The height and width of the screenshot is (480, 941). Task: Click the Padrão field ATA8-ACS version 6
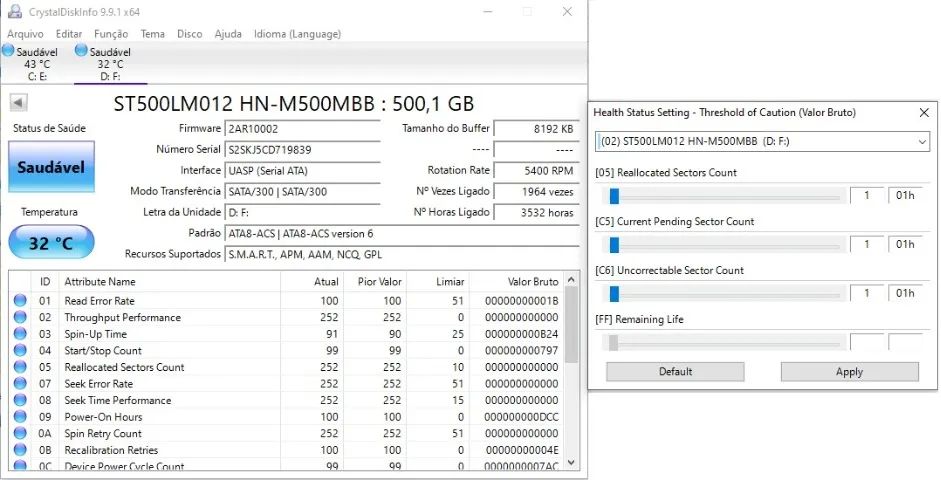click(x=401, y=233)
